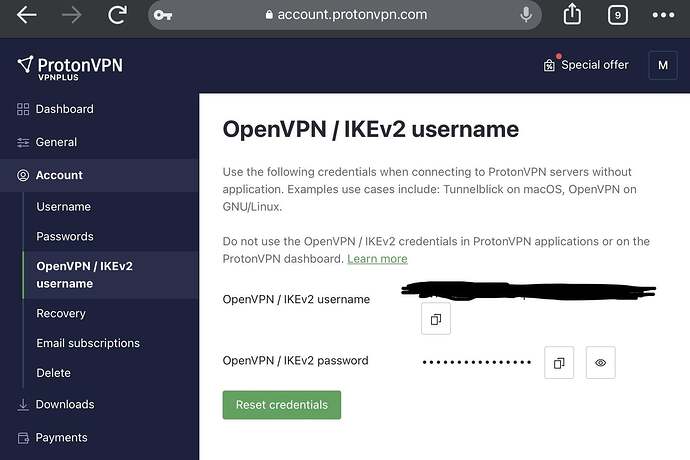Screen dimensions: 690x460
Task: Open the M user account dropdown
Action: (x=662, y=65)
